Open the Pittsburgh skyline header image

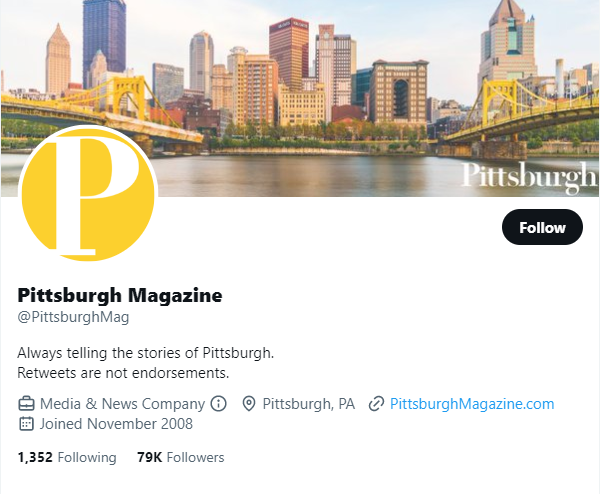point(300,98)
